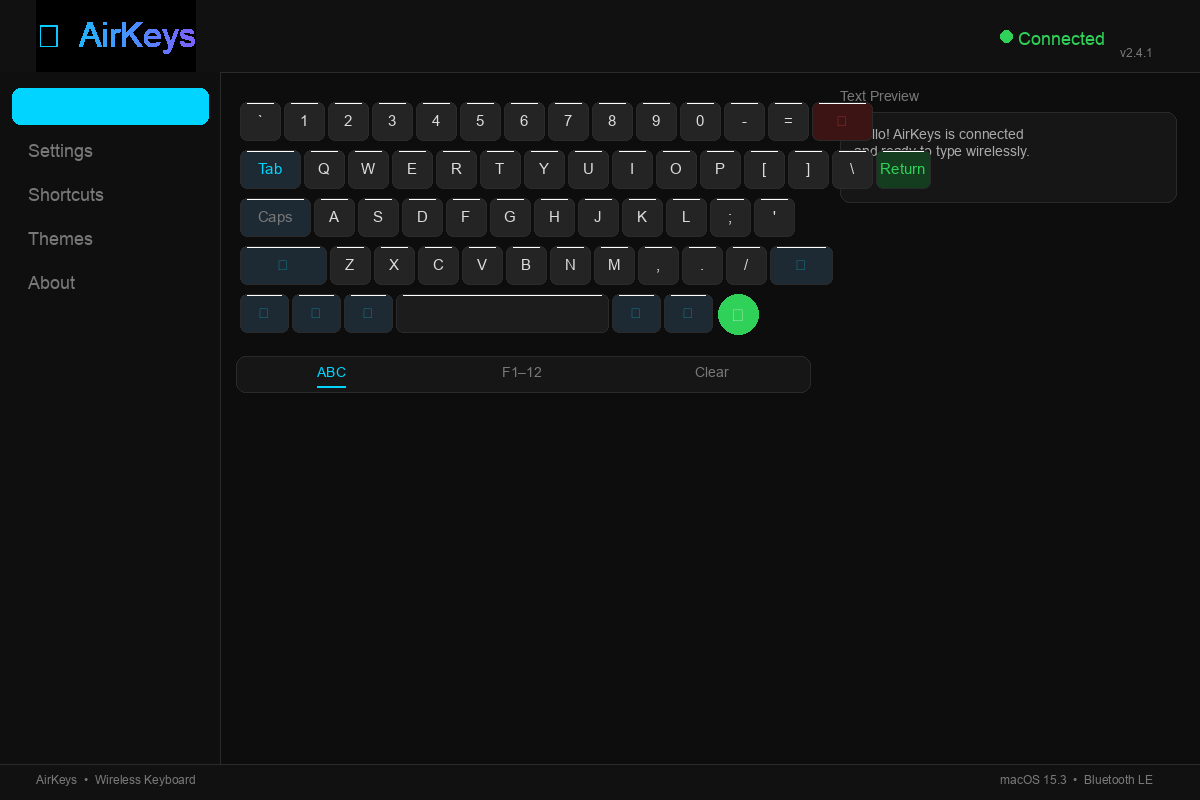The height and width of the screenshot is (800, 1200).
Task: Tap the modifier key directly right of the spacebar
Action: click(x=636, y=313)
